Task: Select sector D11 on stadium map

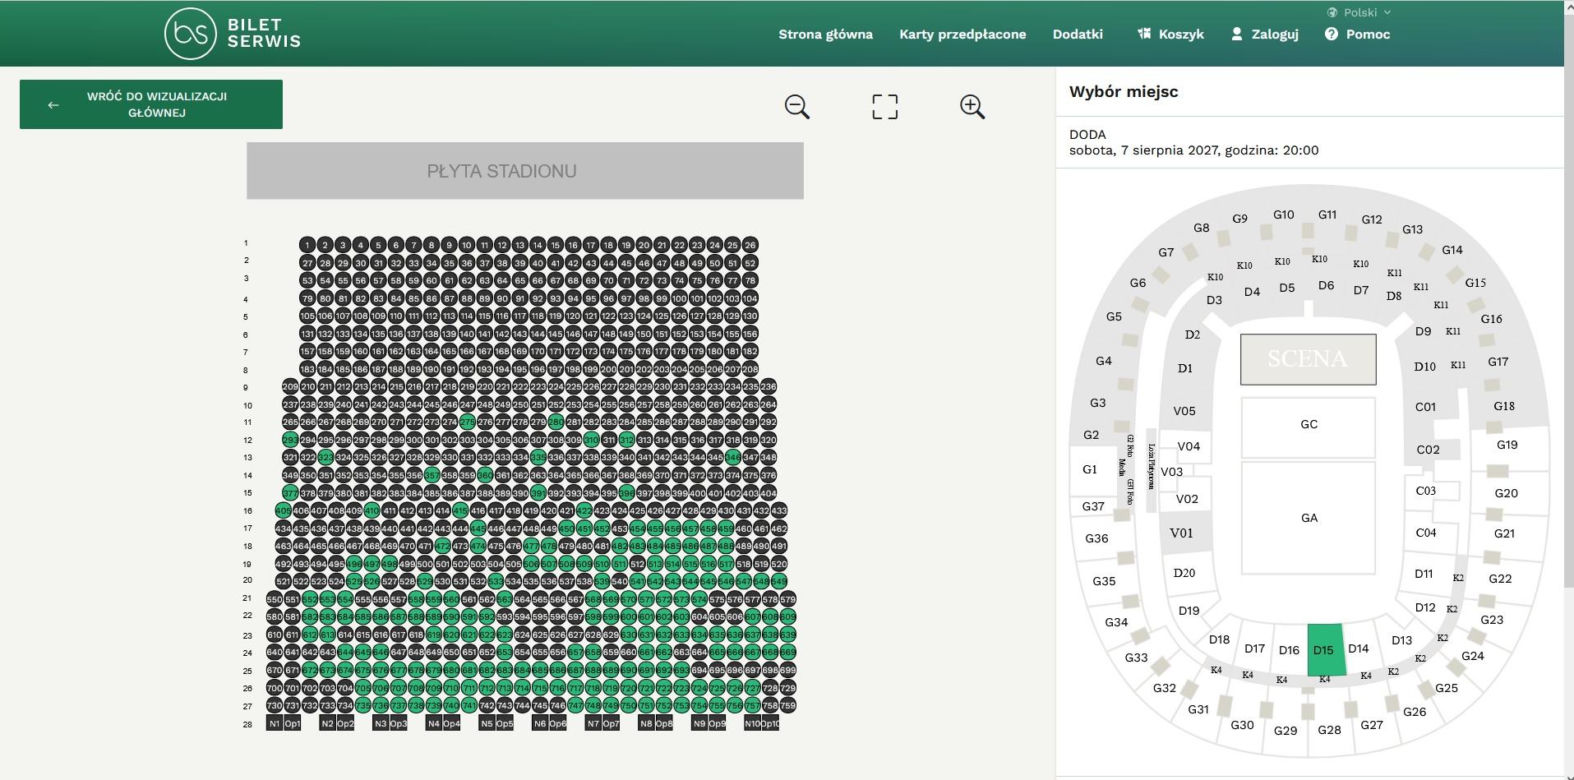Action: tap(1424, 574)
